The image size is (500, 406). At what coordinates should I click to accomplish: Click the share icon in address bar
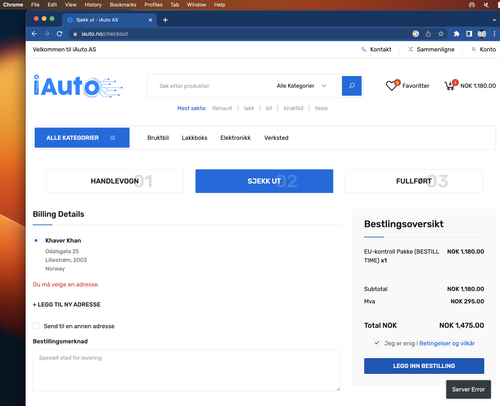click(x=428, y=34)
